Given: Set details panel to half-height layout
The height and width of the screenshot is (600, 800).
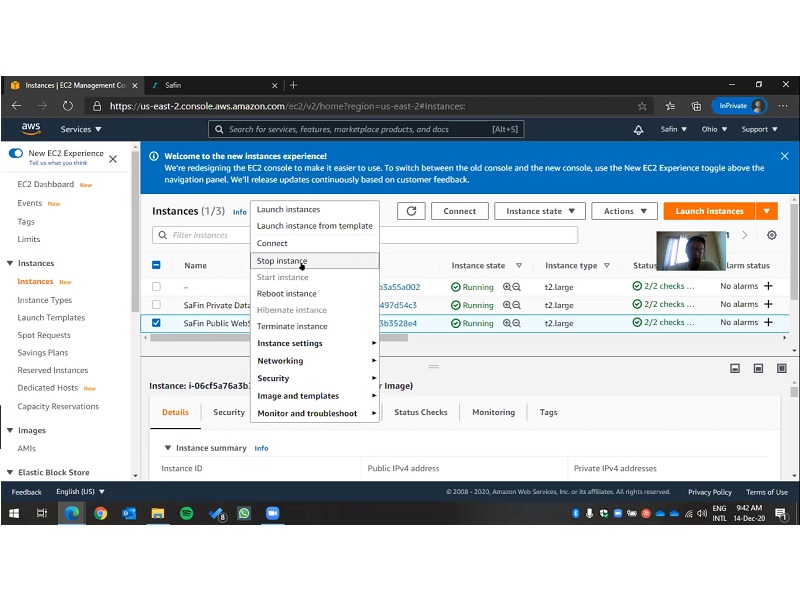Looking at the screenshot, I should pyautogui.click(x=758, y=368).
